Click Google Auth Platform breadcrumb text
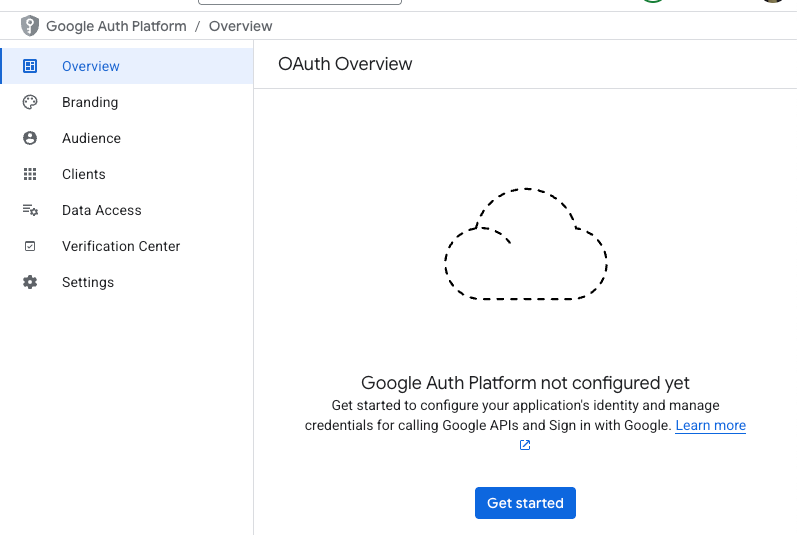 pyautogui.click(x=116, y=26)
